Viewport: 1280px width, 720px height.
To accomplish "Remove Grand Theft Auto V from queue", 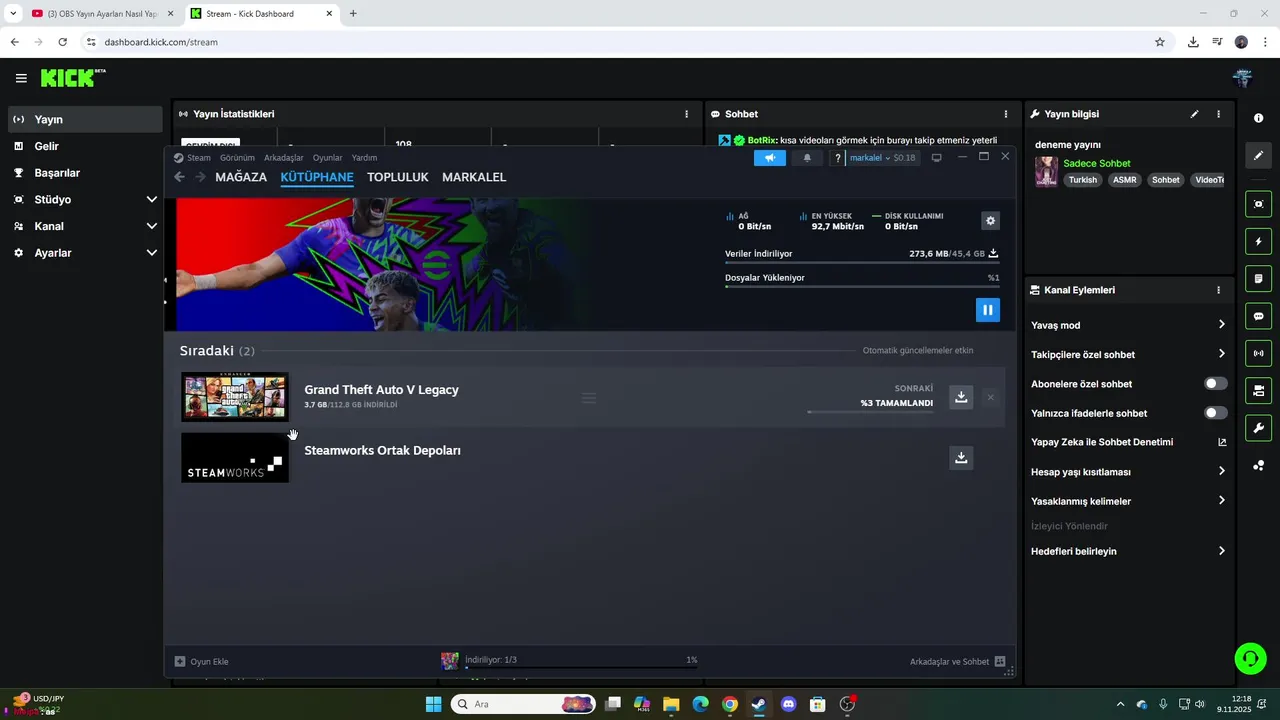I will (990, 397).
